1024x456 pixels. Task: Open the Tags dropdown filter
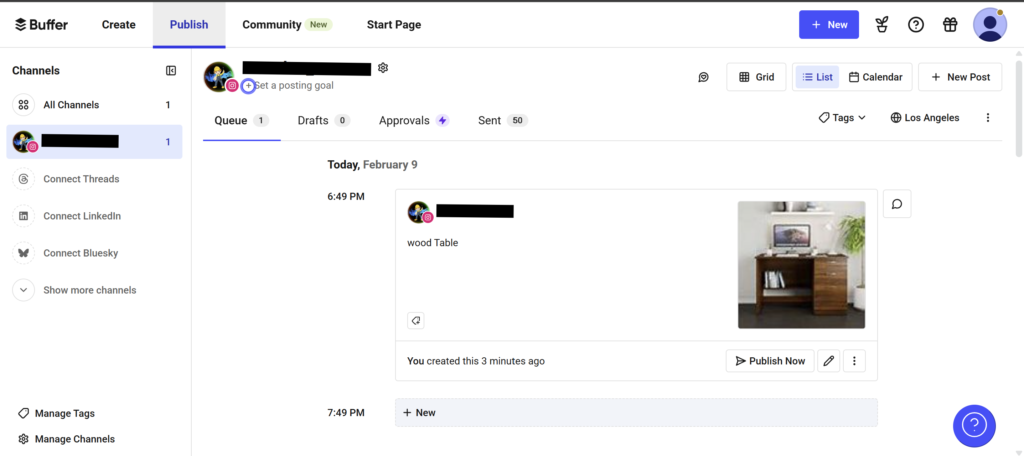pos(842,118)
